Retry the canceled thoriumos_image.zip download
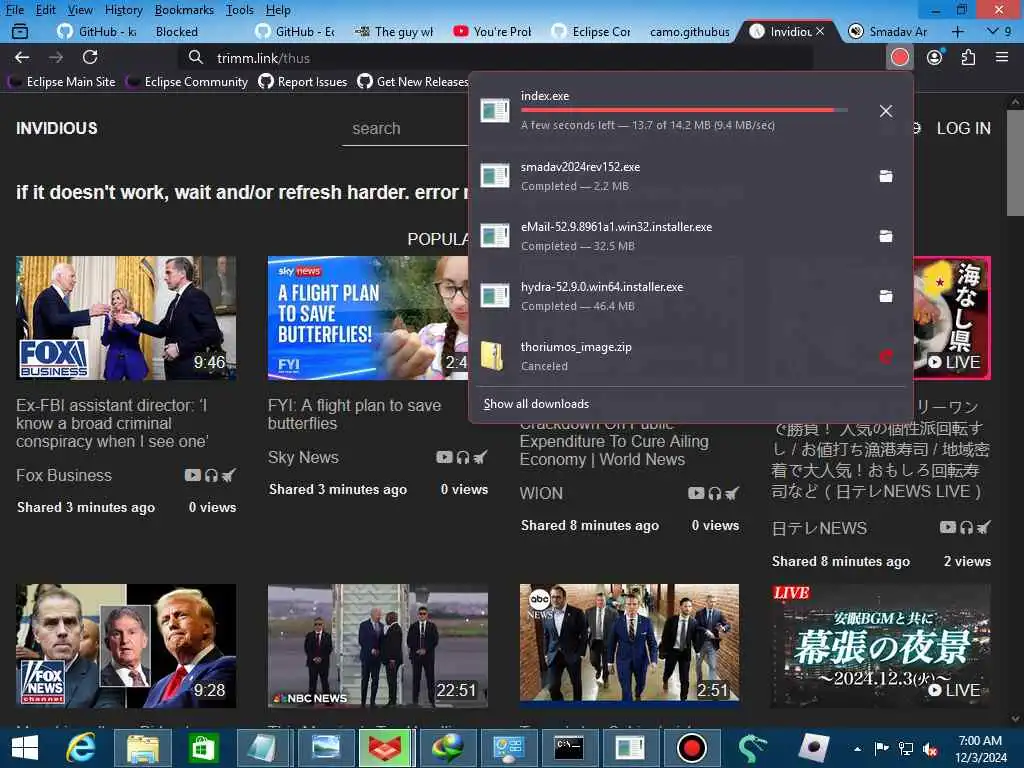 886,357
